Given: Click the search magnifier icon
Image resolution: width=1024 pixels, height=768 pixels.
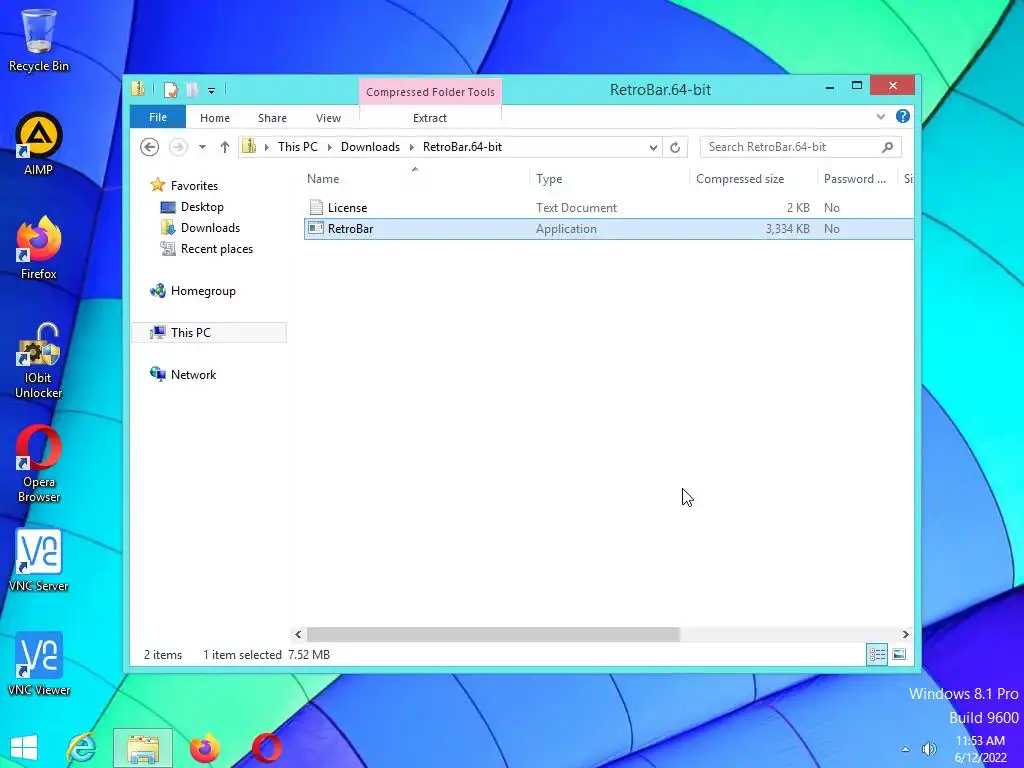Looking at the screenshot, I should tap(888, 147).
